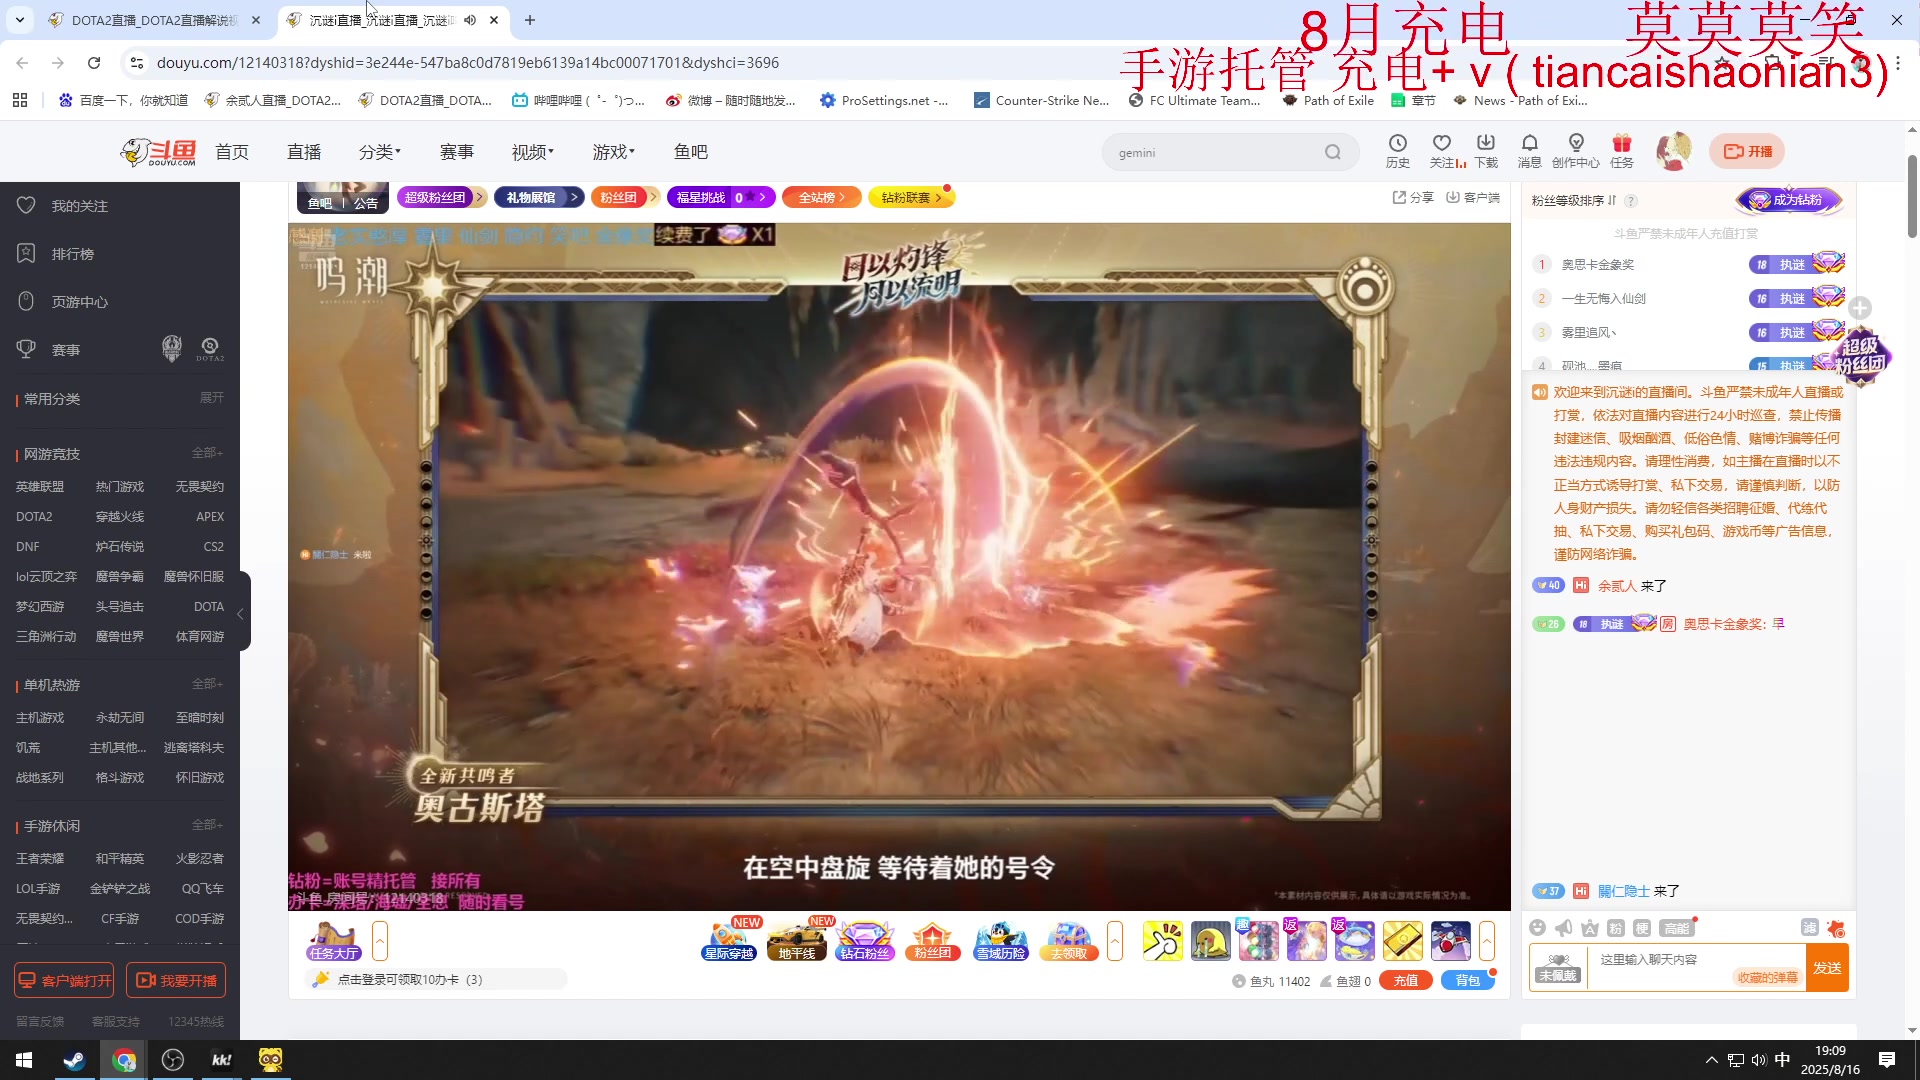
Task: Open 鱼吧 in the navigation
Action: (691, 152)
